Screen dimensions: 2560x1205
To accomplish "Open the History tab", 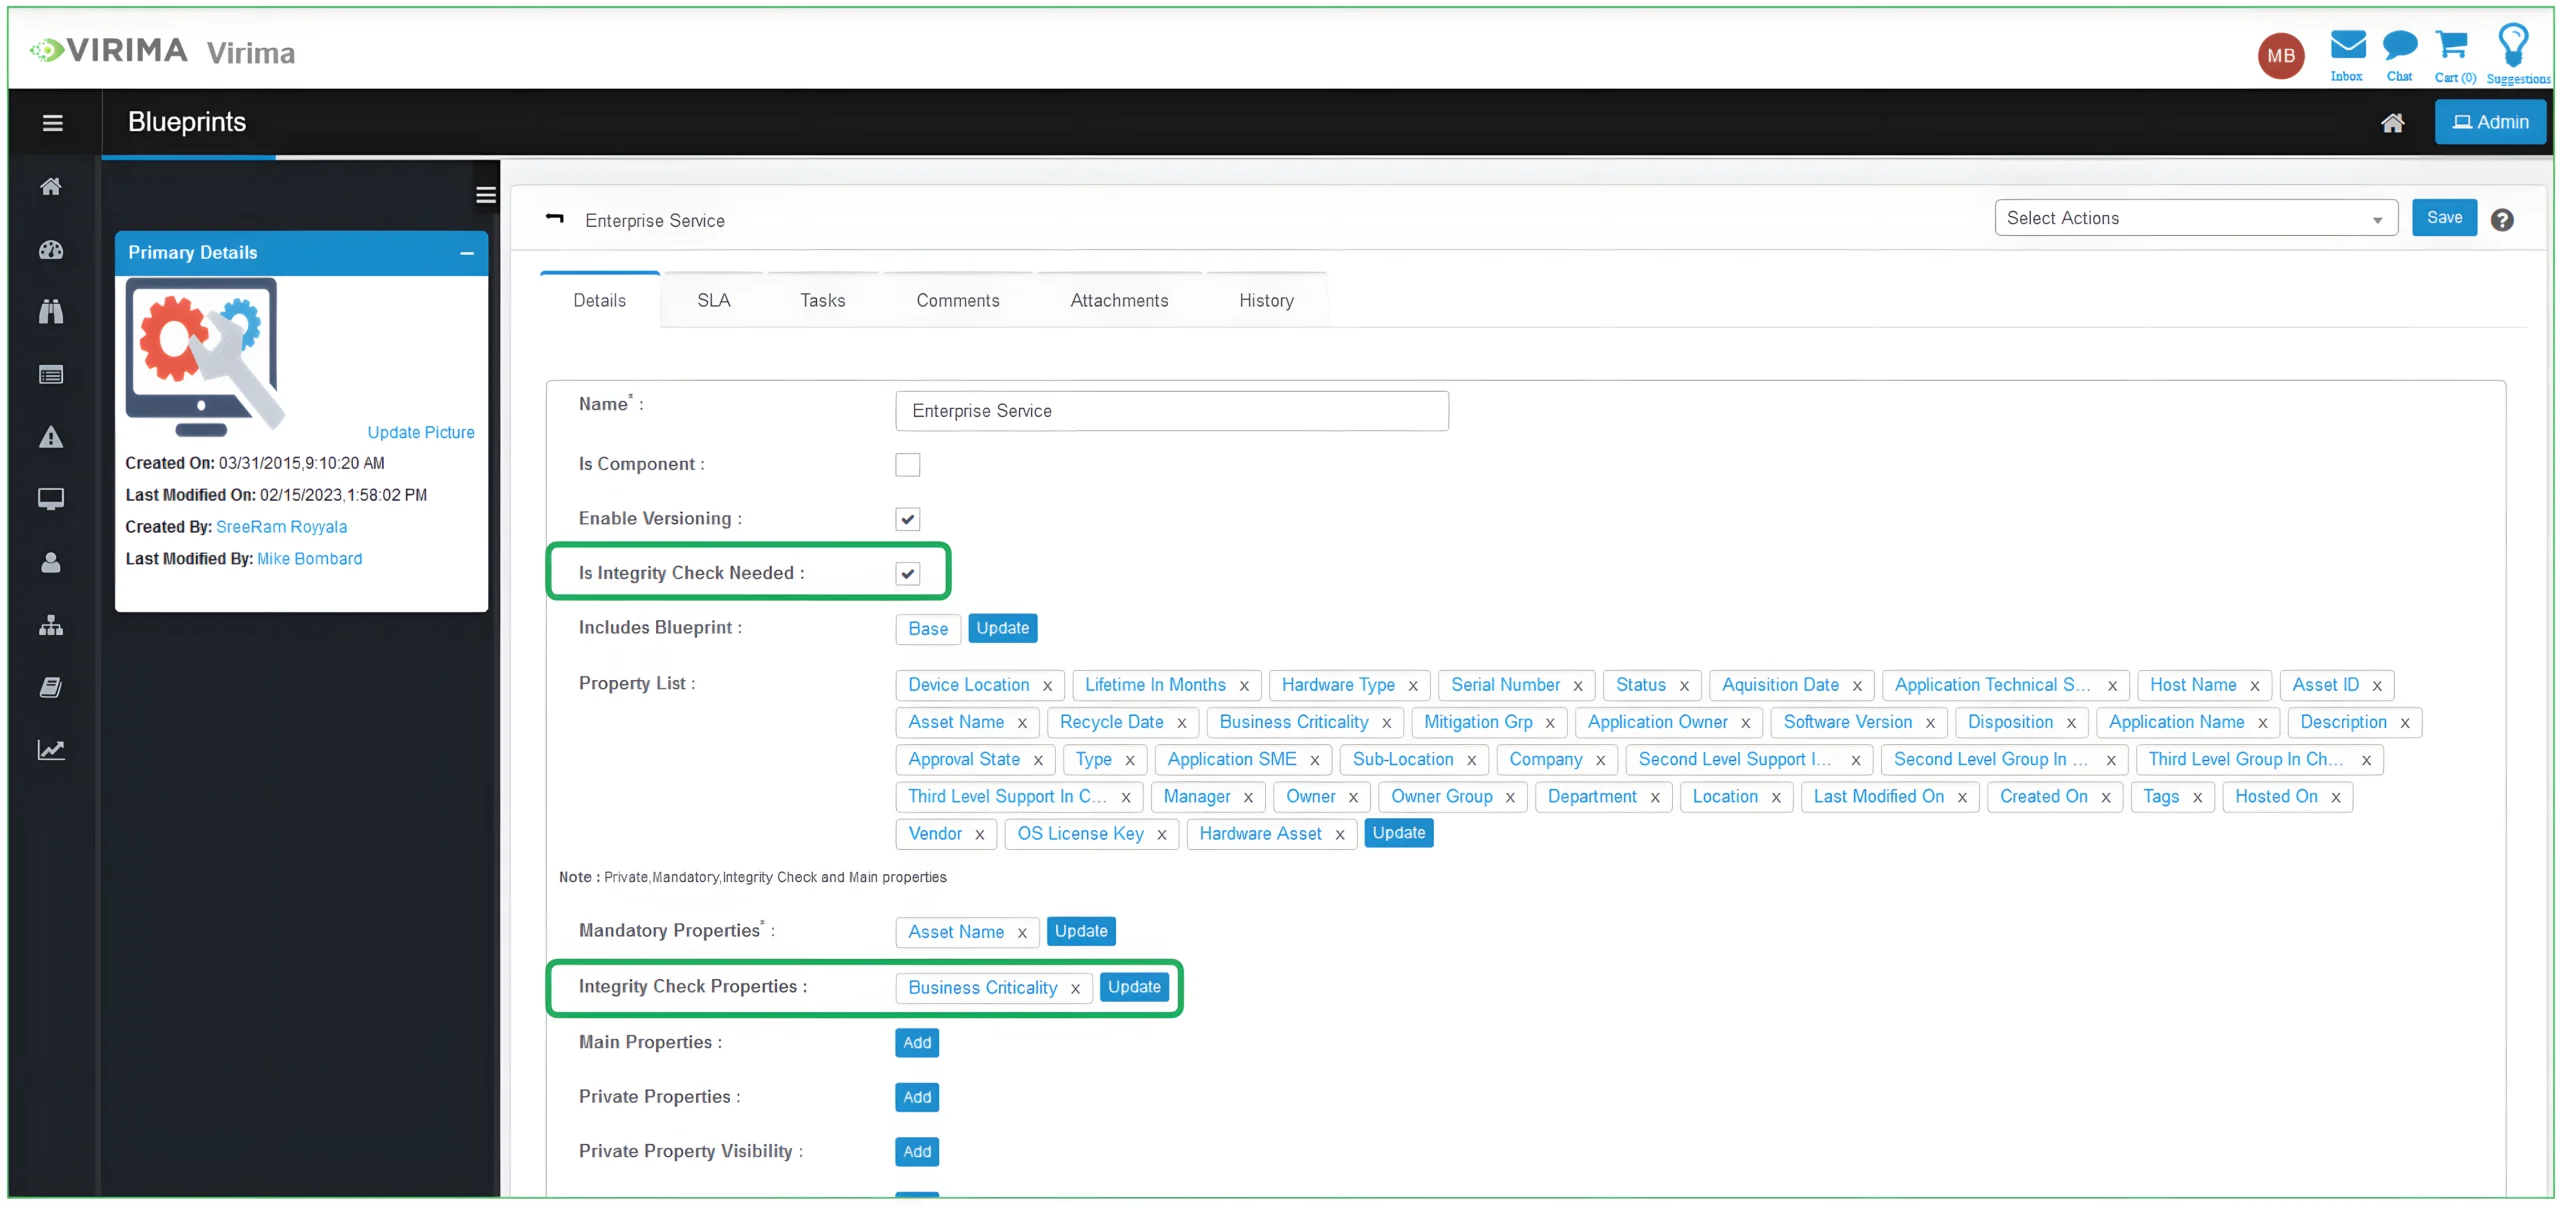I will point(1265,299).
